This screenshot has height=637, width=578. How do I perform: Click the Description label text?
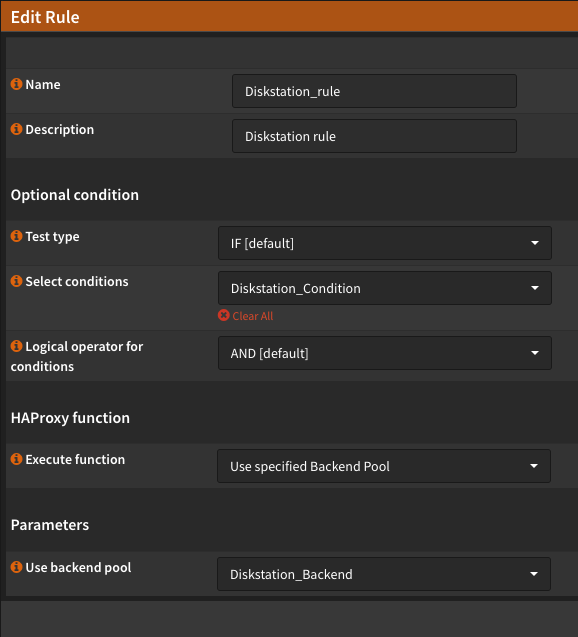point(60,130)
